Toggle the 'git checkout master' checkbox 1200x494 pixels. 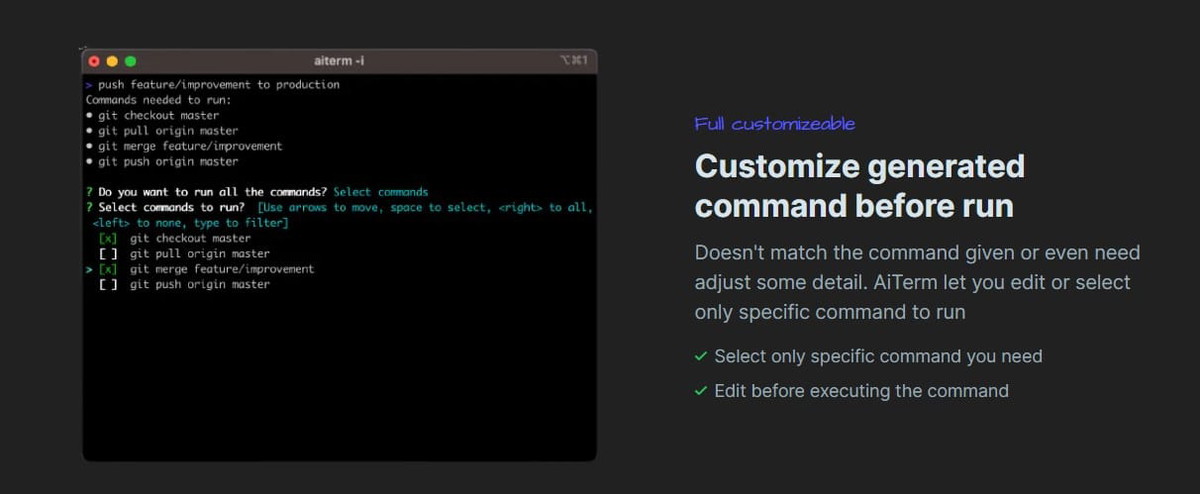[x=108, y=238]
